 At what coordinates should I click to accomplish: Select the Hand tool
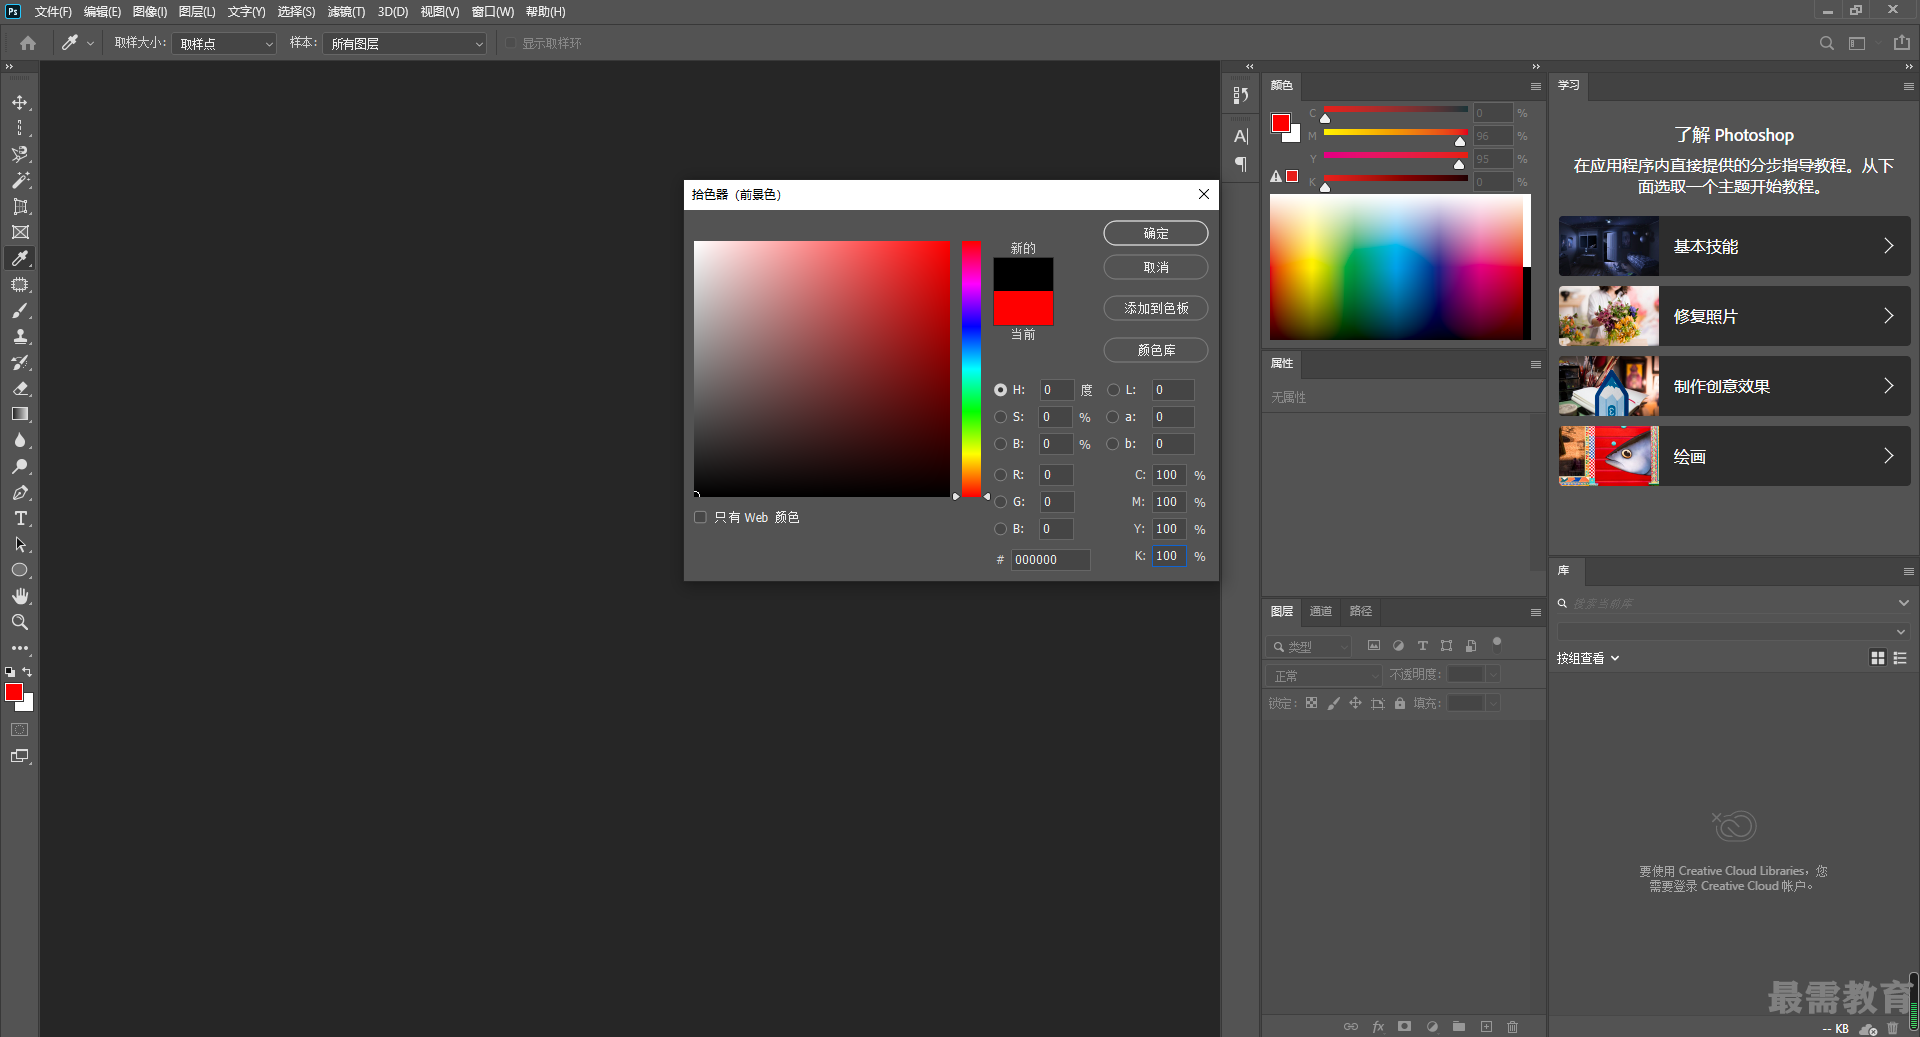click(20, 596)
